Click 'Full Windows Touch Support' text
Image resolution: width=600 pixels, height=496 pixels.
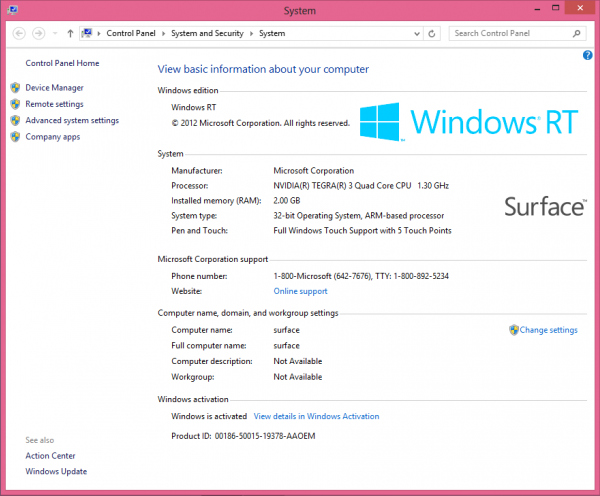[362, 230]
